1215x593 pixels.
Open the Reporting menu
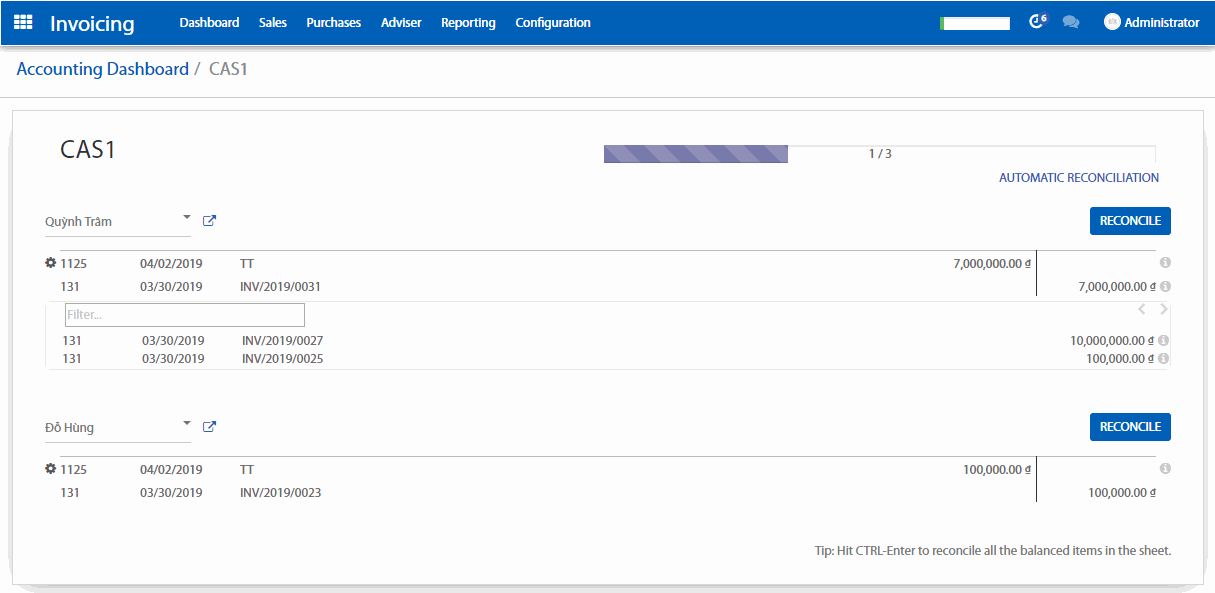[468, 22]
